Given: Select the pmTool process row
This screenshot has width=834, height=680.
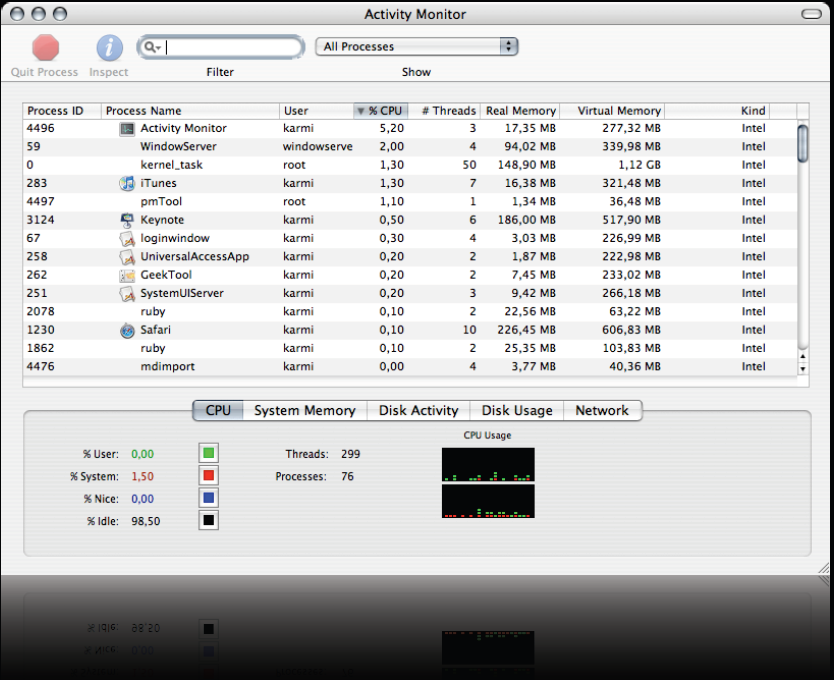Looking at the screenshot, I should click(x=410, y=202).
